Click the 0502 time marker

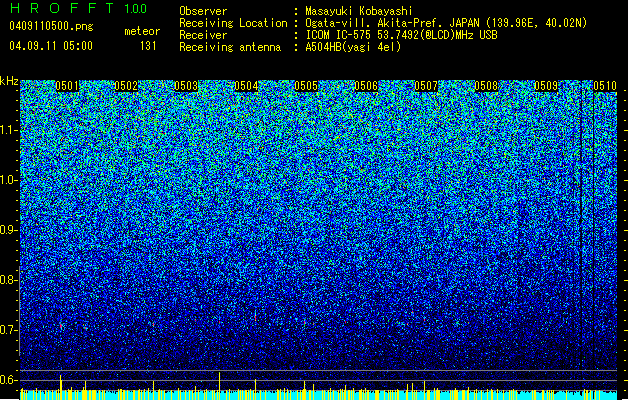[126, 86]
